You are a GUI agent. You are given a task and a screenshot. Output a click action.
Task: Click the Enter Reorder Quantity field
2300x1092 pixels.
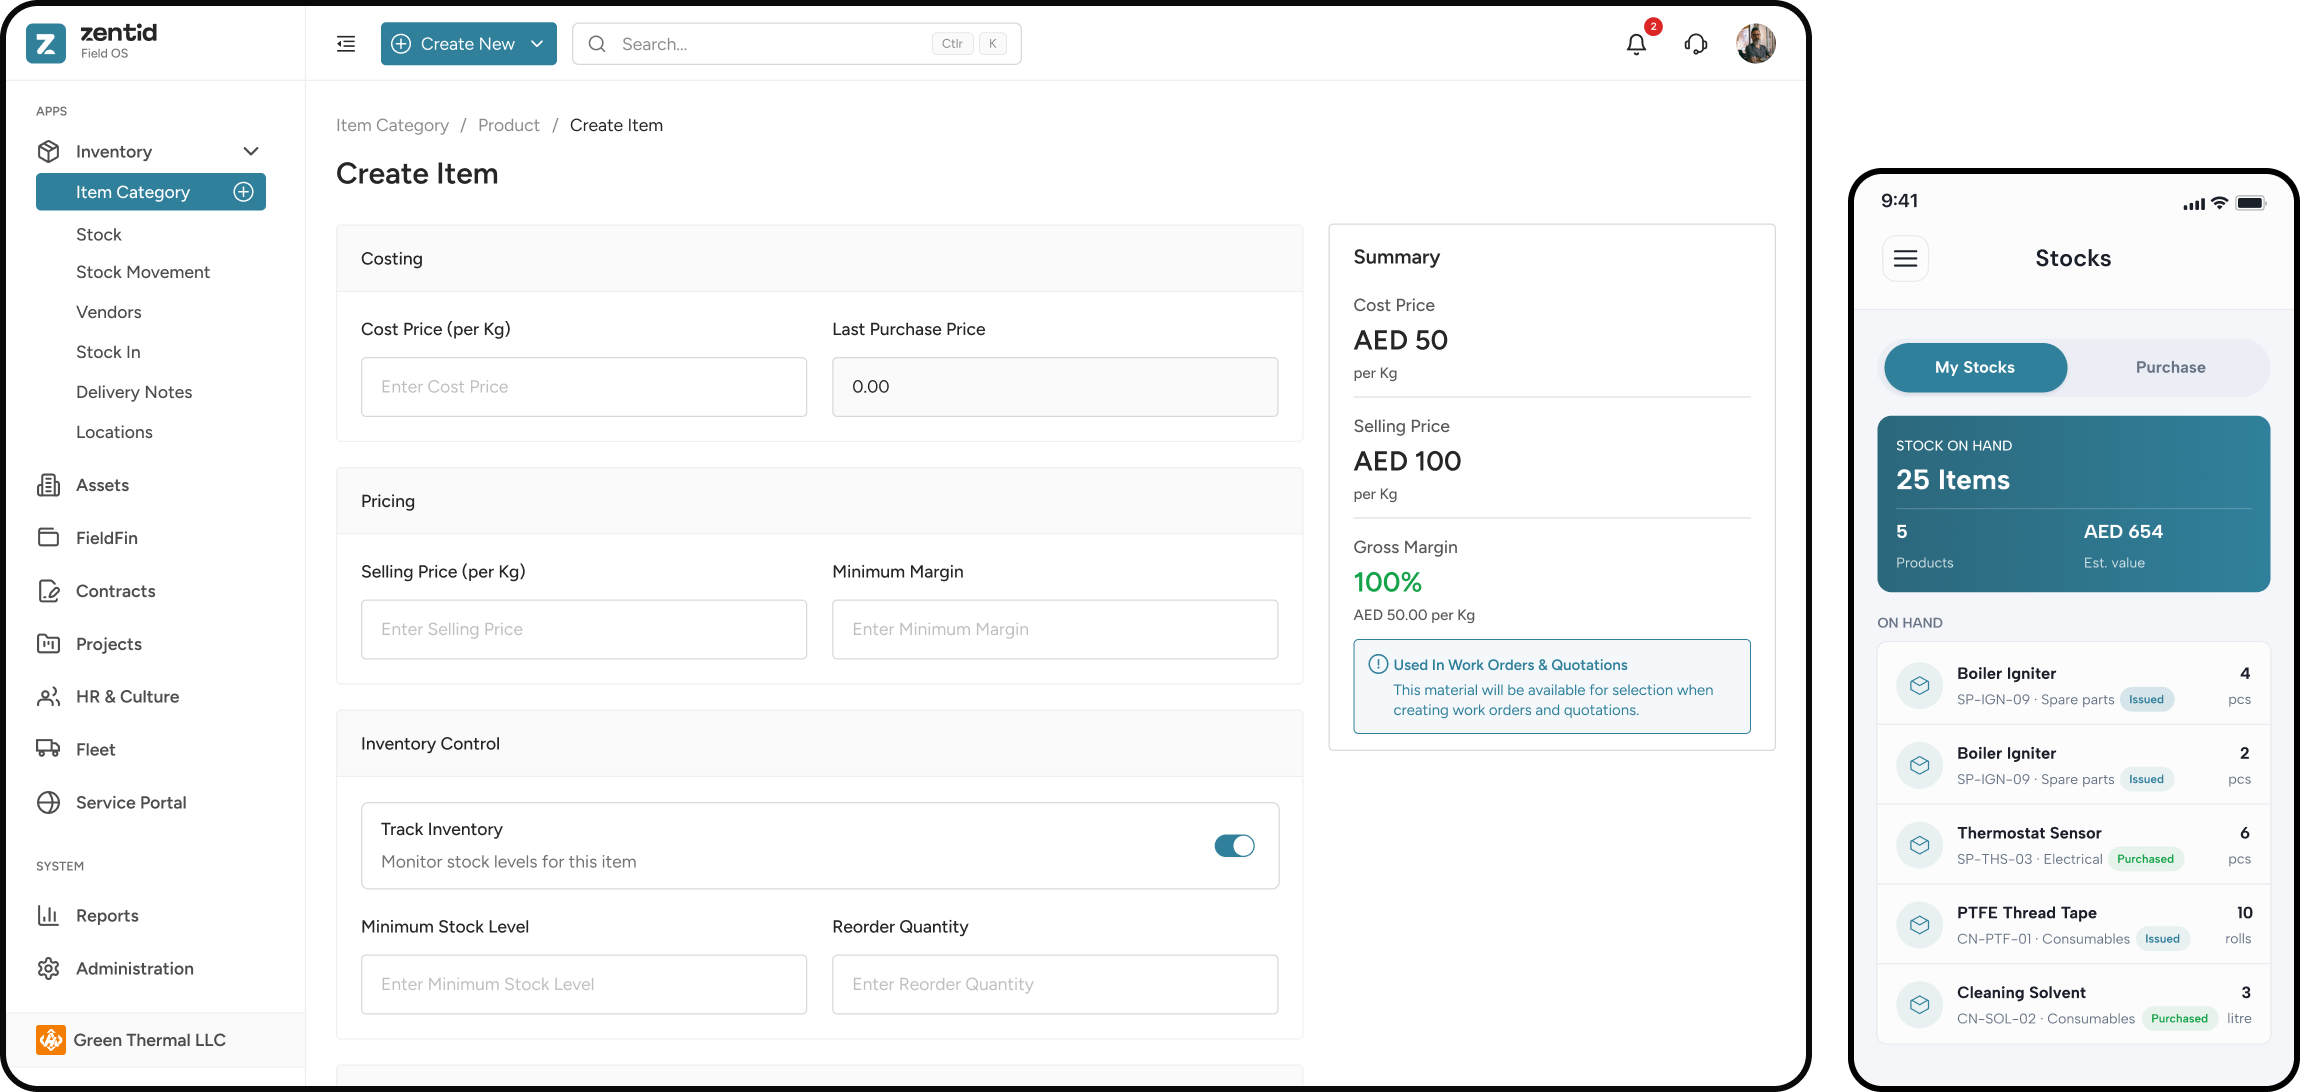[1055, 985]
